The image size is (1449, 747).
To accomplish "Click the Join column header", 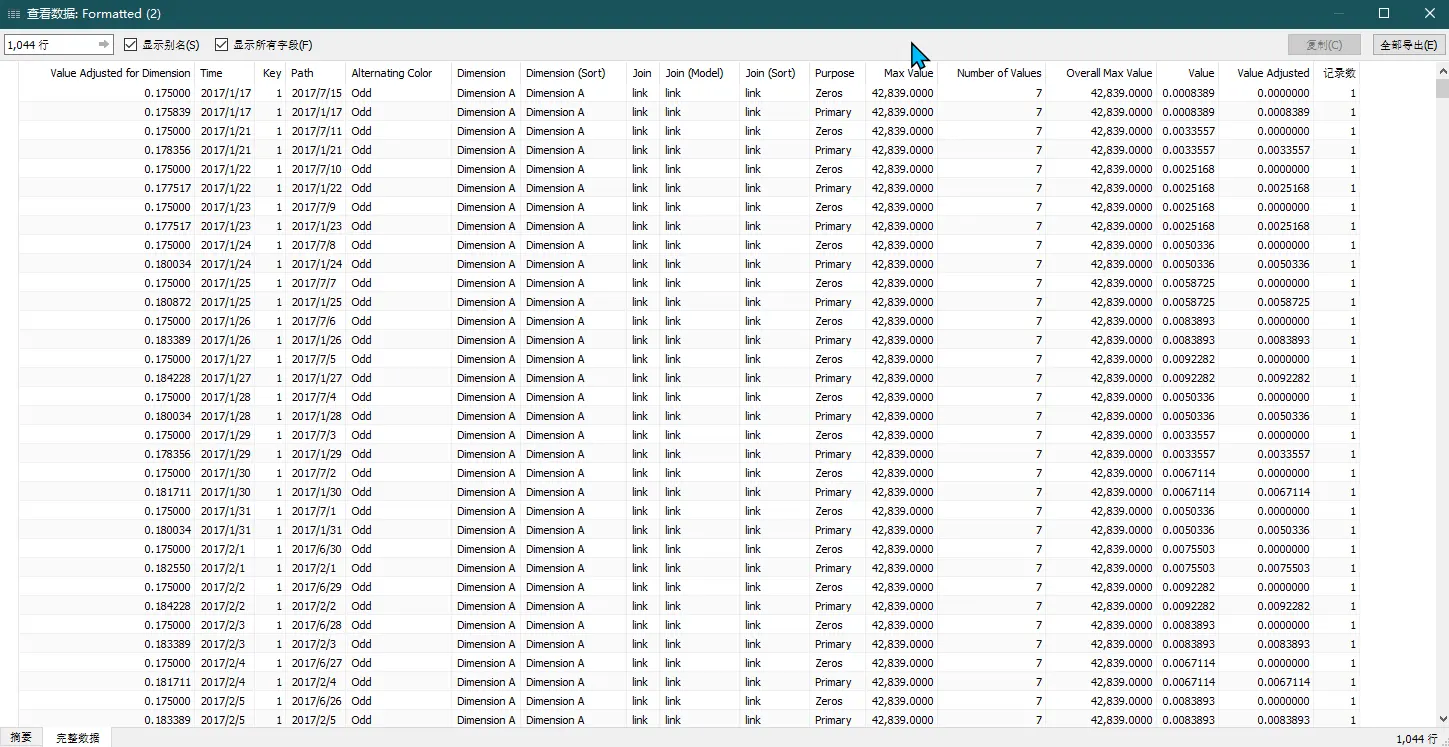I will [x=642, y=73].
